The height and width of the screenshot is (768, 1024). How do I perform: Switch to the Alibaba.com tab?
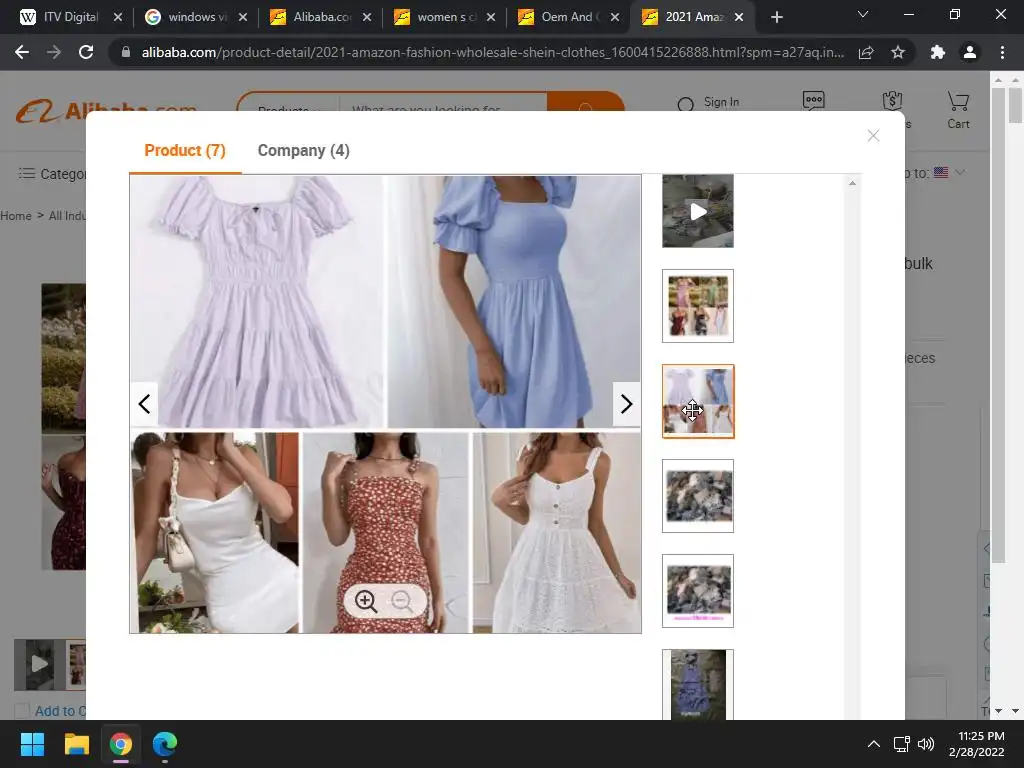[313, 17]
